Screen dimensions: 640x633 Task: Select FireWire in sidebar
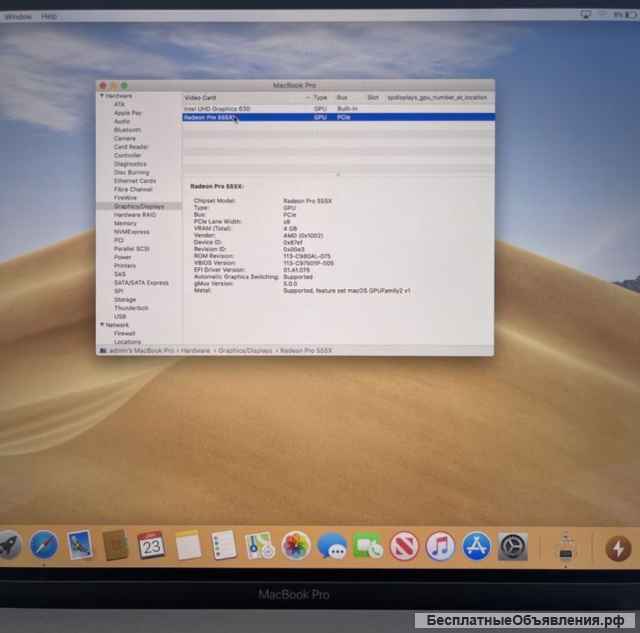pyautogui.click(x=125, y=198)
